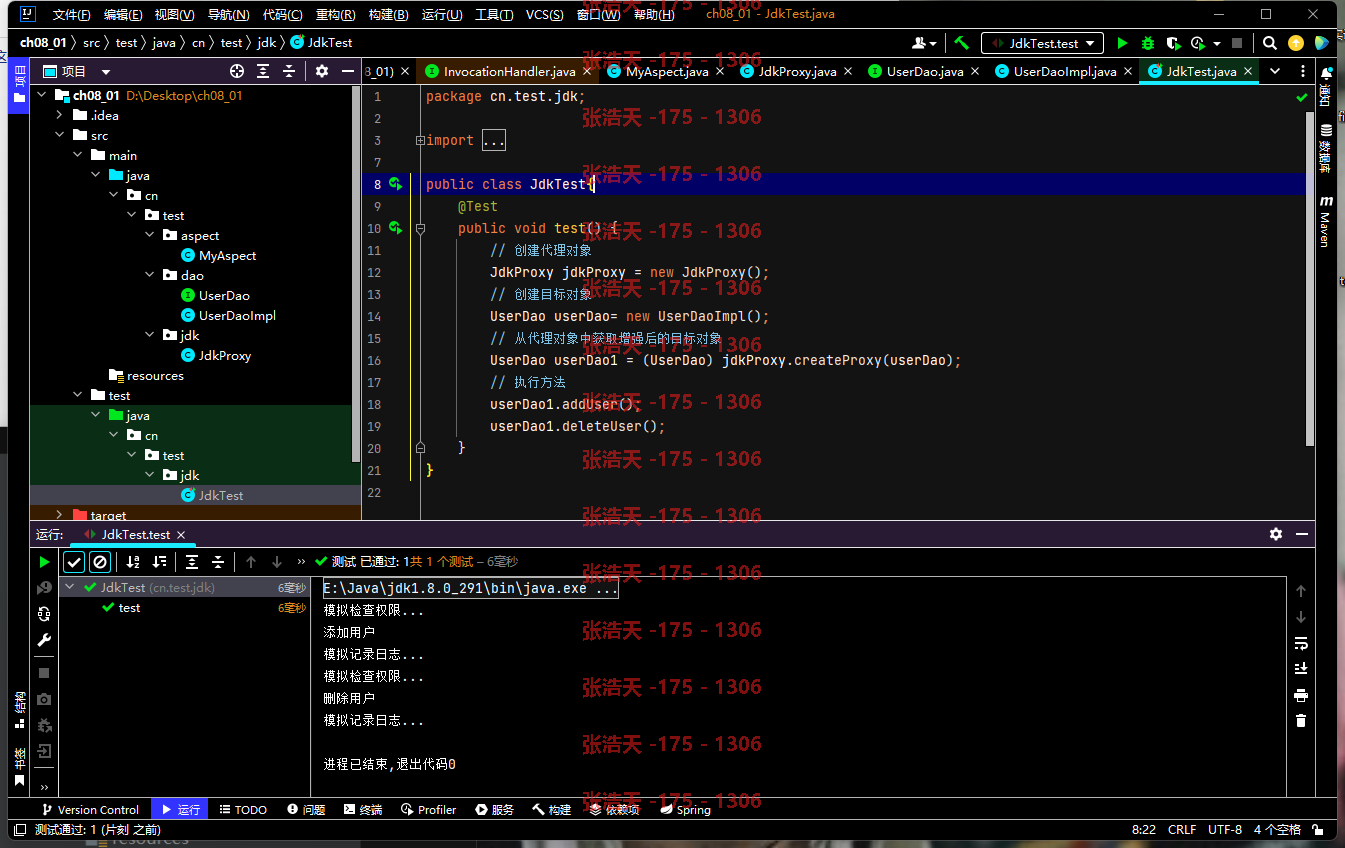
Task: Unfold the collapsed import block
Action: [420, 140]
